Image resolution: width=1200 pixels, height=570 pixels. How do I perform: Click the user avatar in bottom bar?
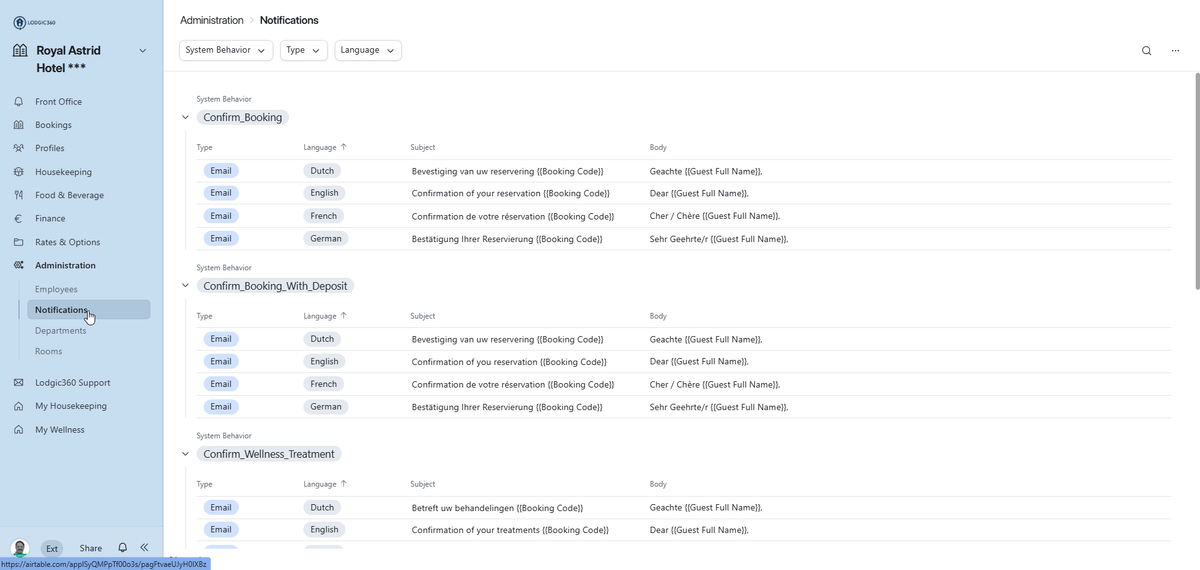coord(20,548)
